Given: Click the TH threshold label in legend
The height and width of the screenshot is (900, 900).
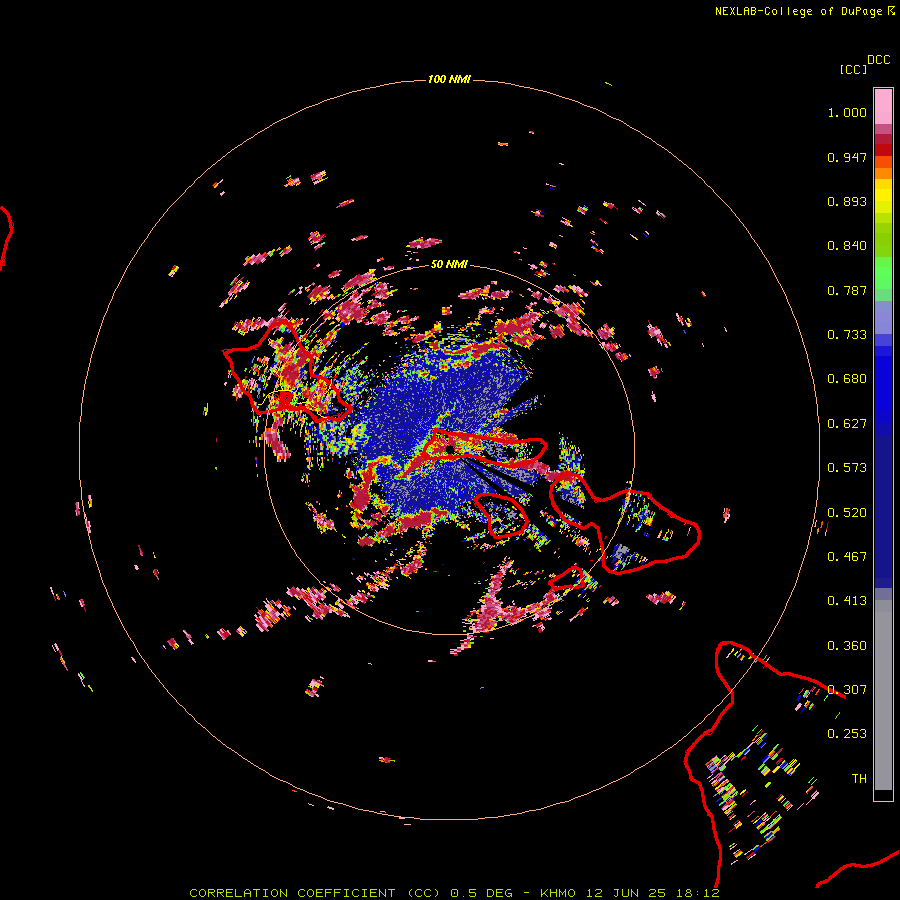Looking at the screenshot, I should 859,779.
